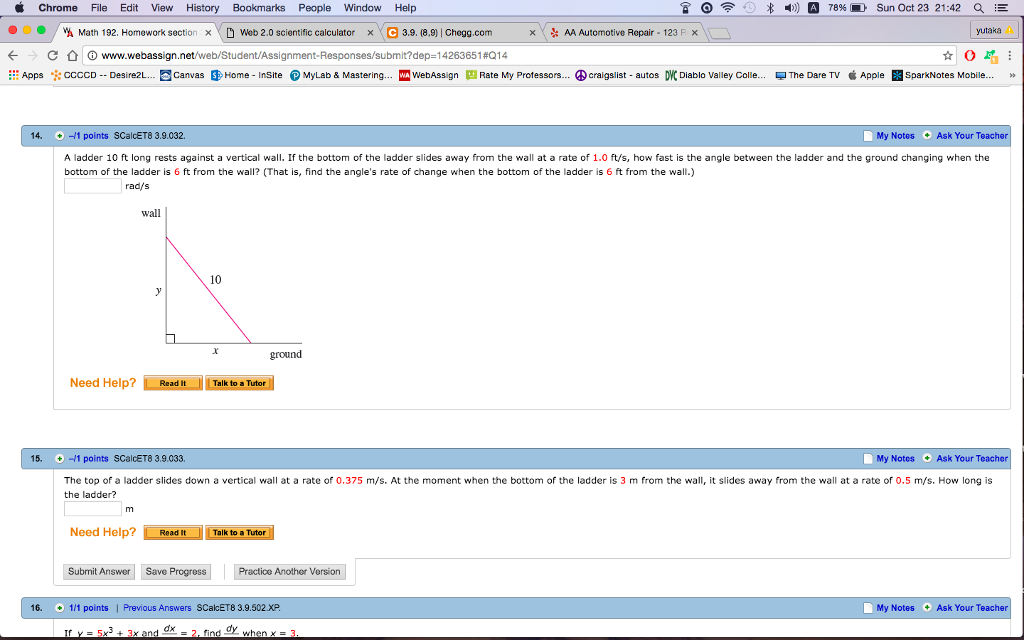Click the rad/s answer field
The image size is (1024, 640).
click(x=93, y=185)
